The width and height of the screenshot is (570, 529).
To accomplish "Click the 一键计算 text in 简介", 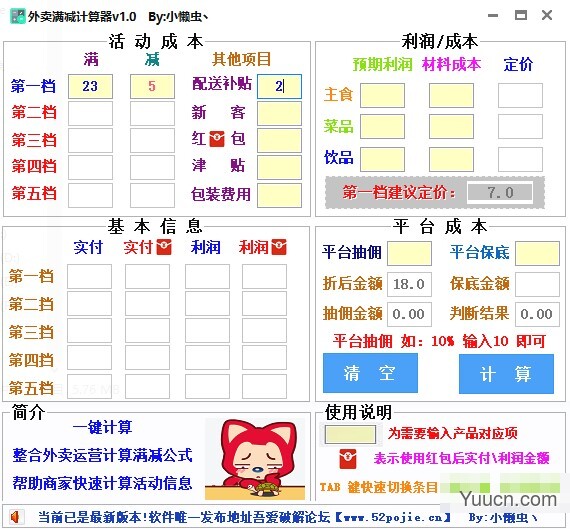I will pyautogui.click(x=103, y=427).
